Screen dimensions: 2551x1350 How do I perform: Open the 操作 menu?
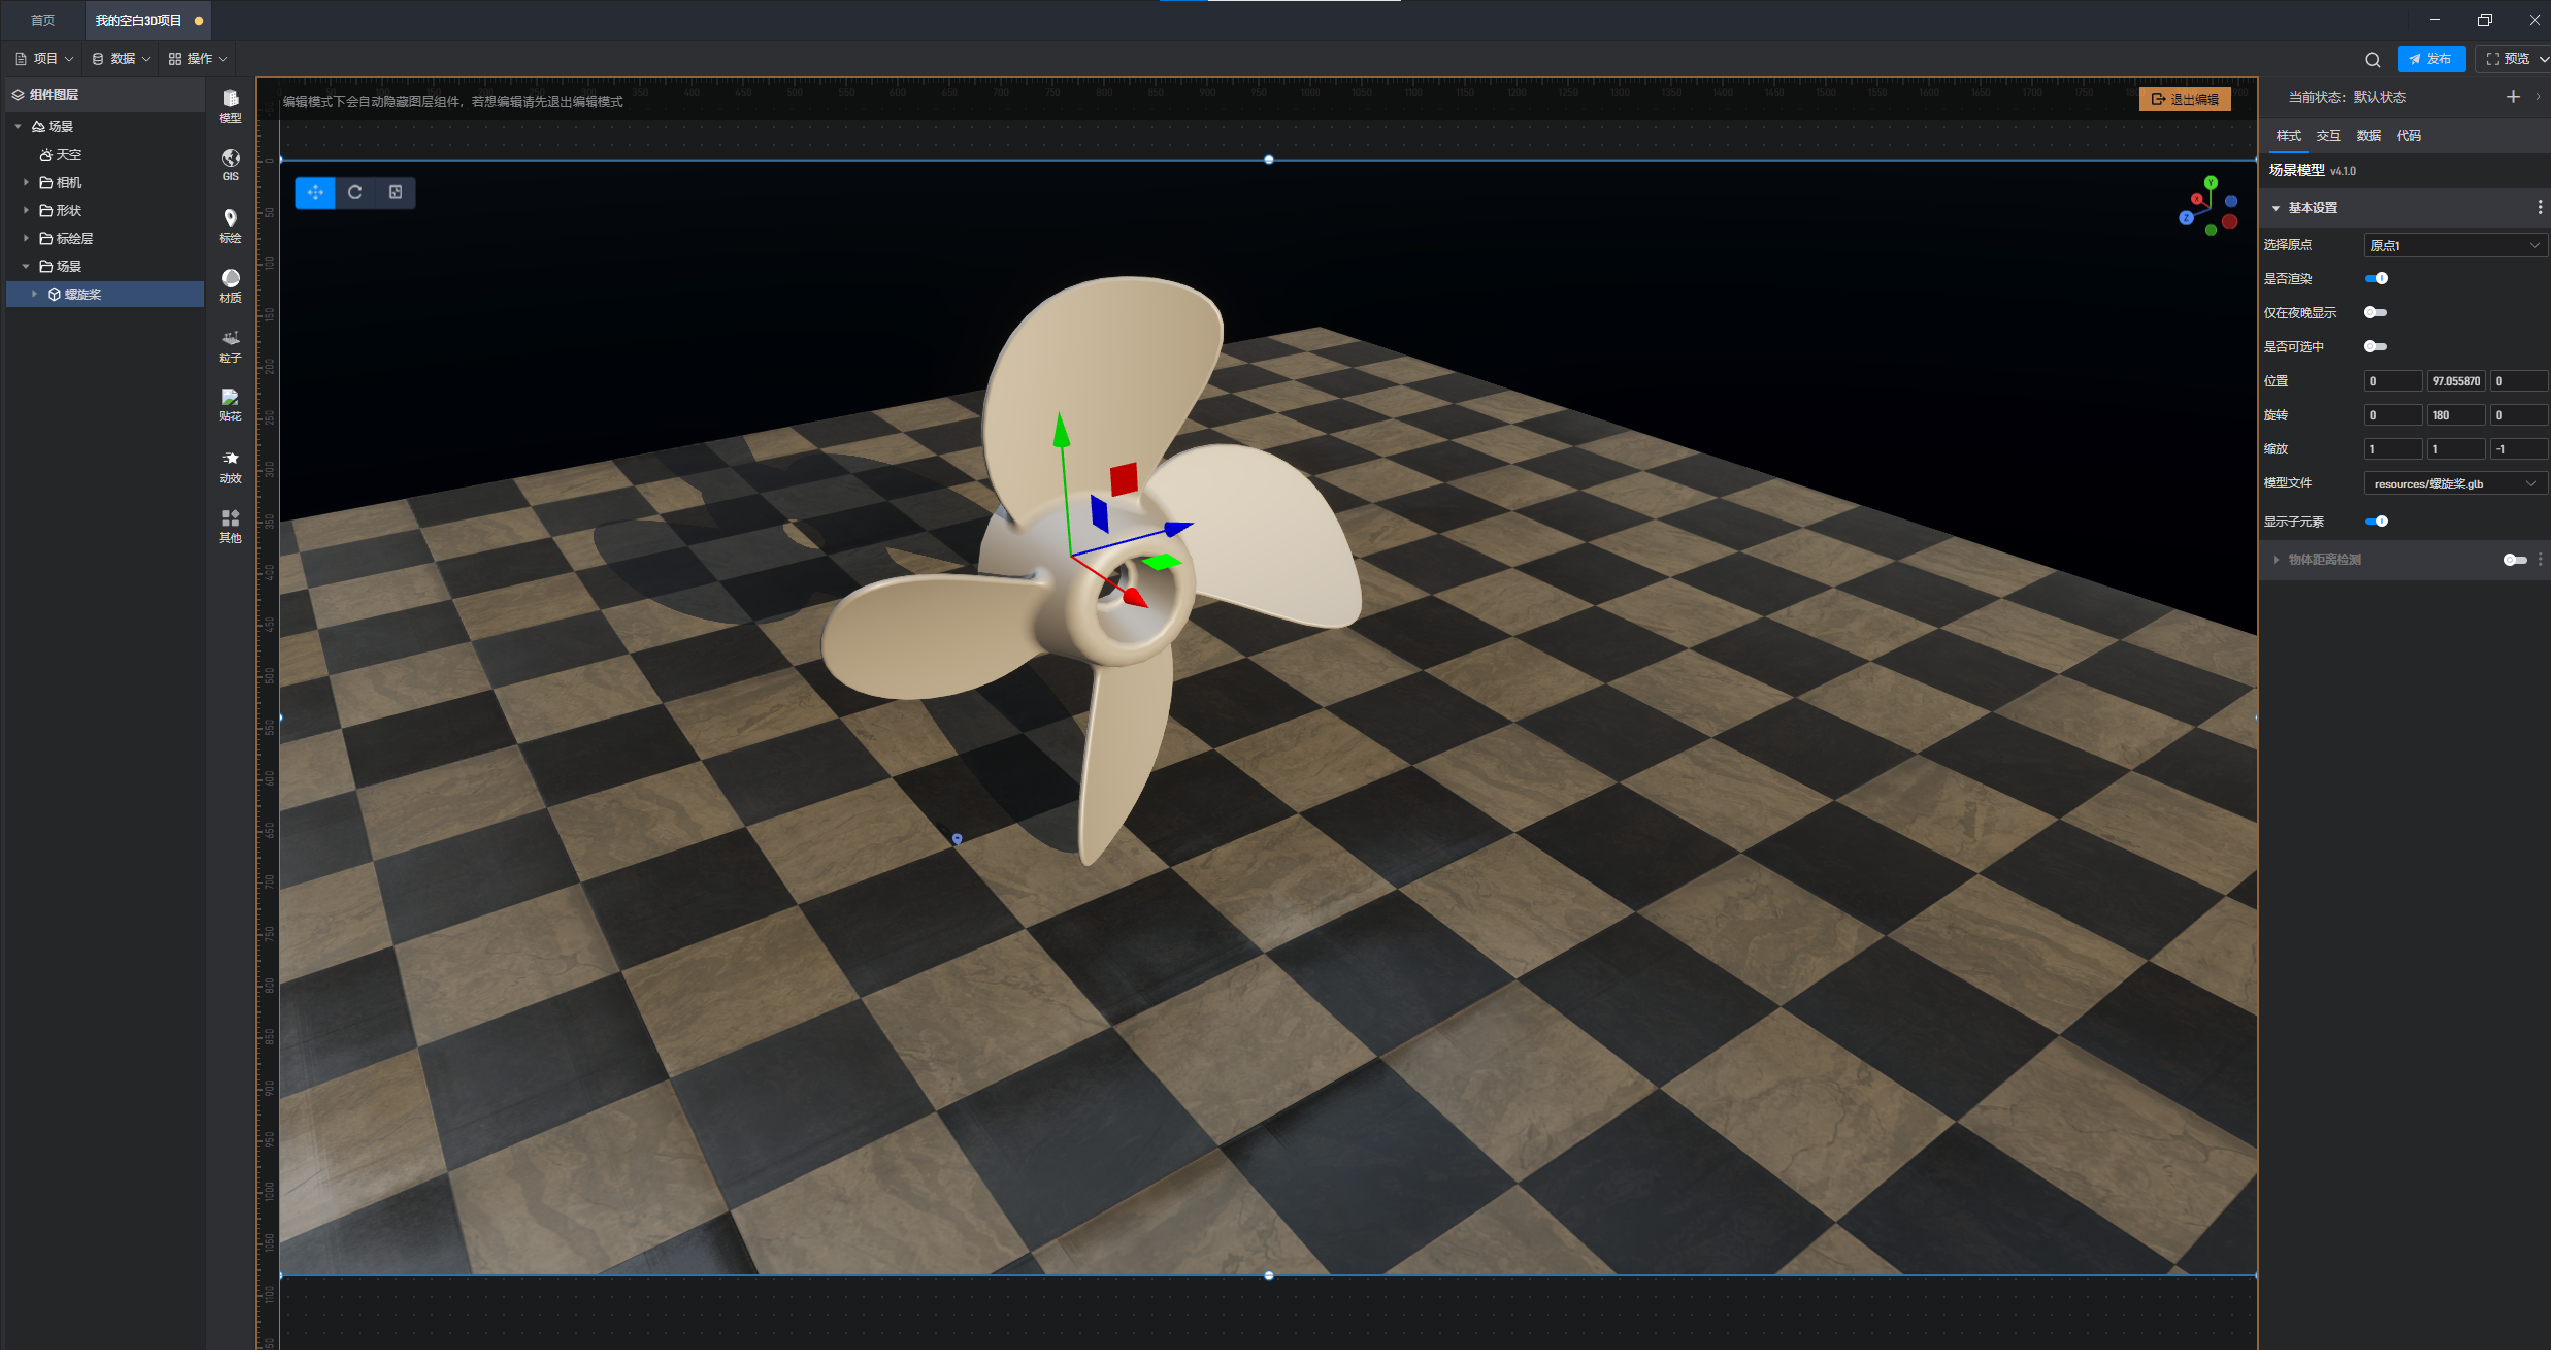pos(198,59)
